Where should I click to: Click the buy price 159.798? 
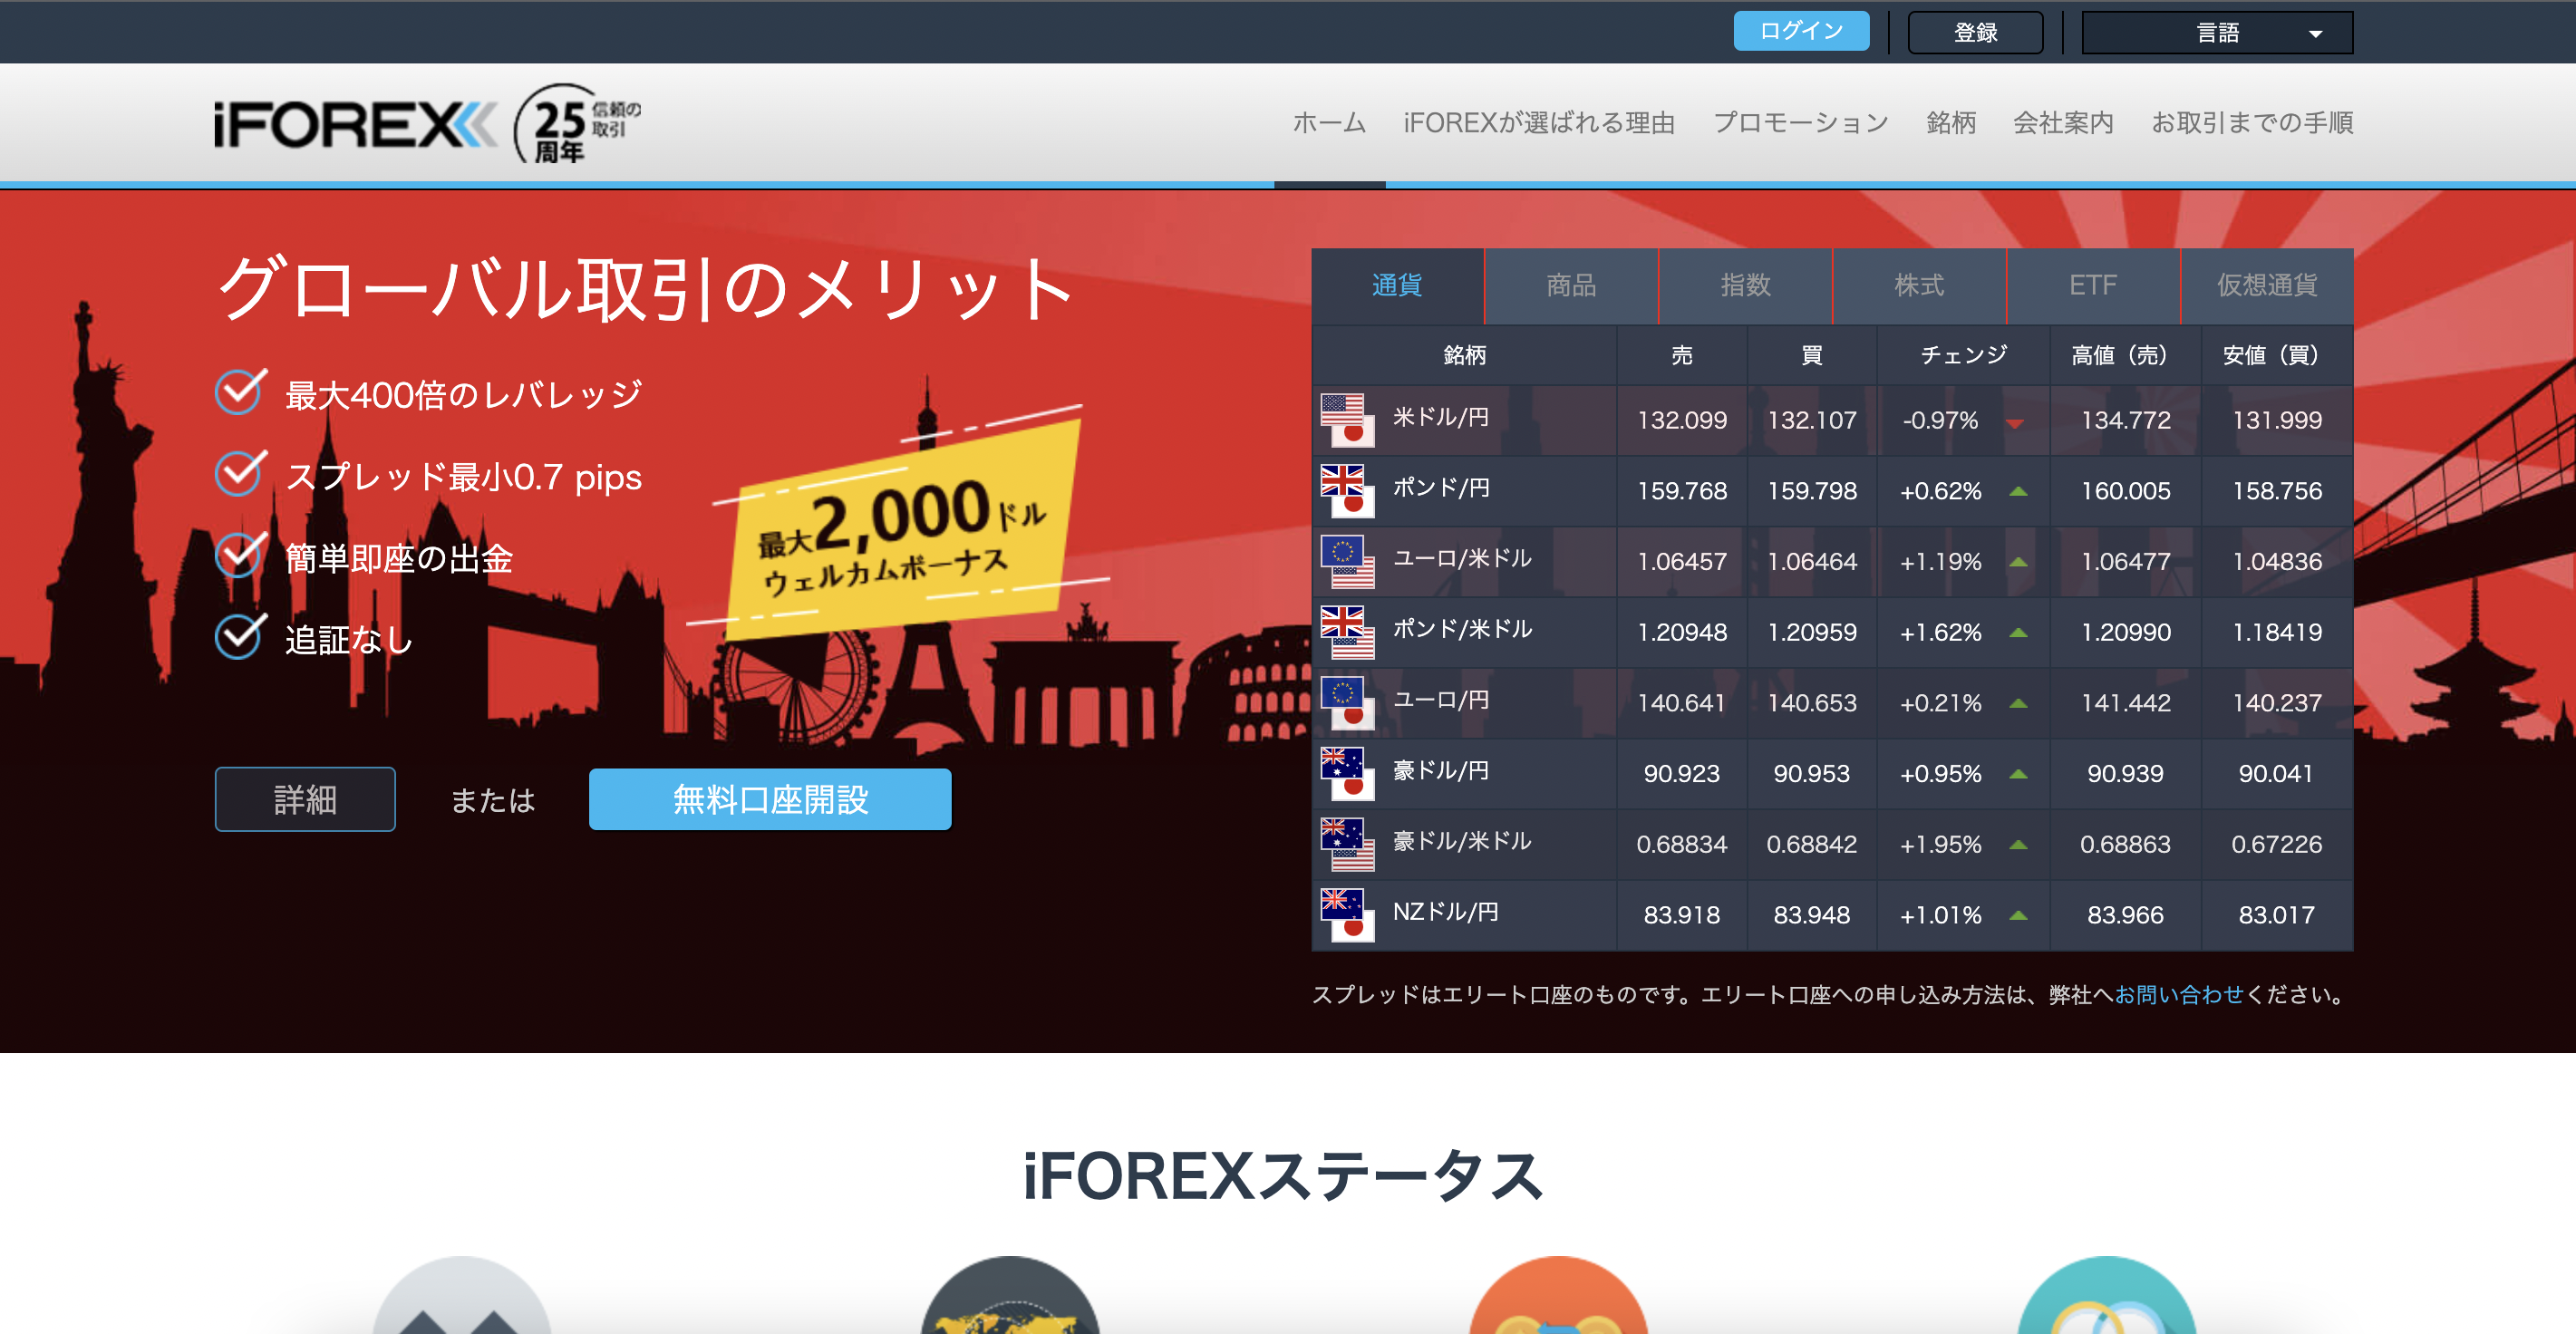point(1812,491)
